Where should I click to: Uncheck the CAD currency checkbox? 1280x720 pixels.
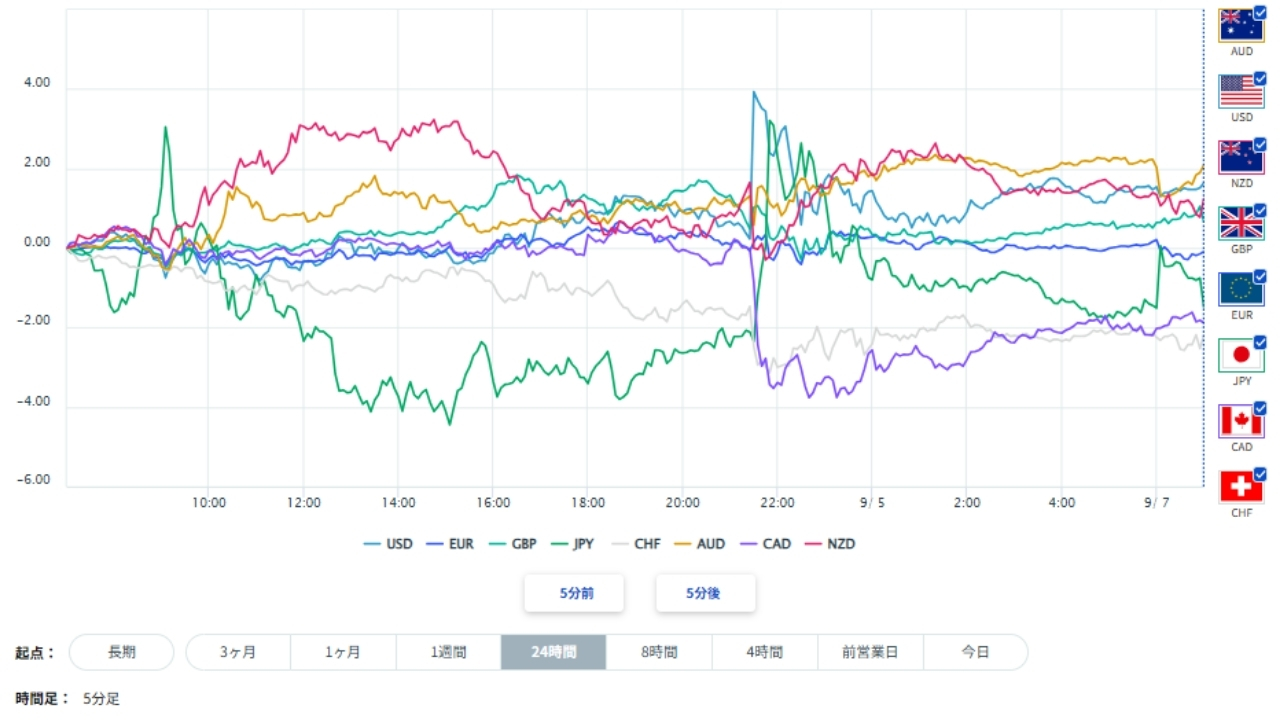1259,409
